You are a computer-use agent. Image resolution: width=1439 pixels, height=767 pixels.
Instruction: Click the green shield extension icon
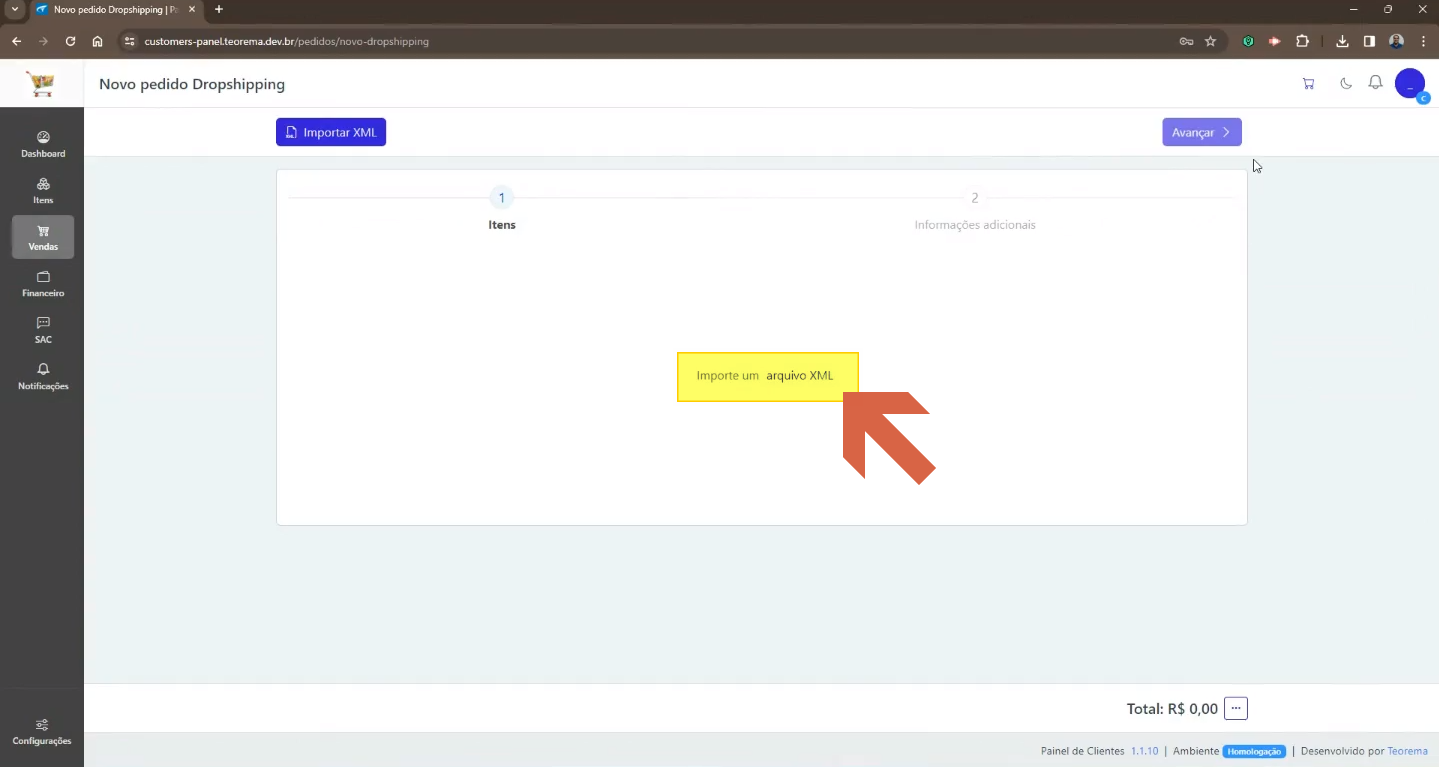[x=1248, y=41]
